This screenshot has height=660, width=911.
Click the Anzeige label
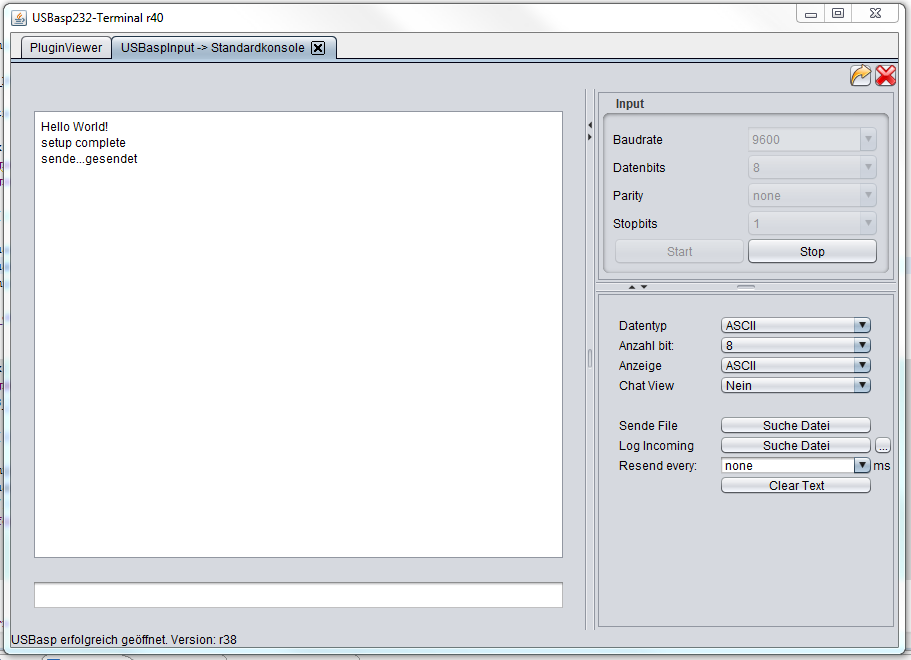(x=640, y=365)
